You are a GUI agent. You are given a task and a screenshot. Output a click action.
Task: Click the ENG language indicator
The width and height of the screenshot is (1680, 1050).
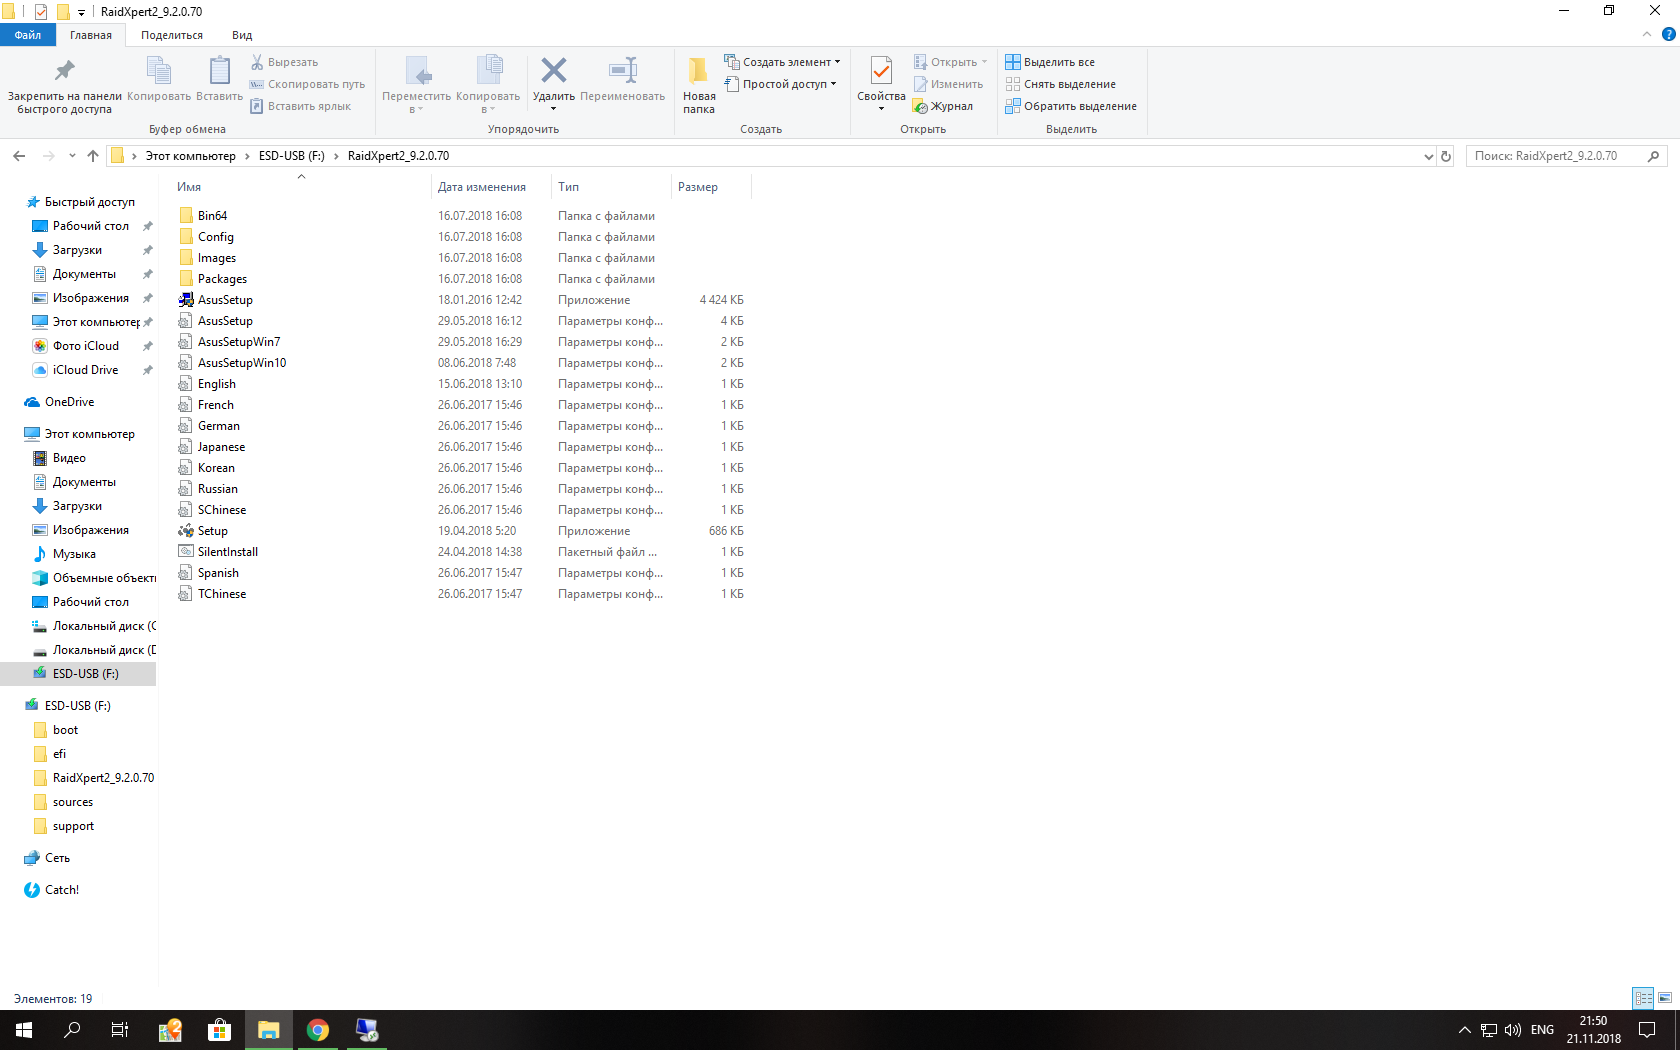(x=1542, y=1030)
